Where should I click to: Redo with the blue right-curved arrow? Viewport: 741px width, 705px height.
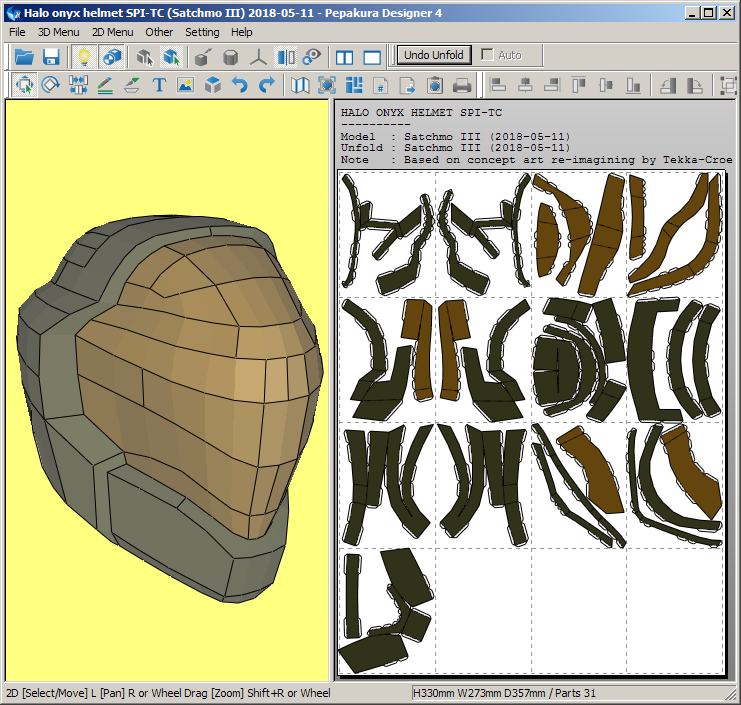(x=267, y=85)
